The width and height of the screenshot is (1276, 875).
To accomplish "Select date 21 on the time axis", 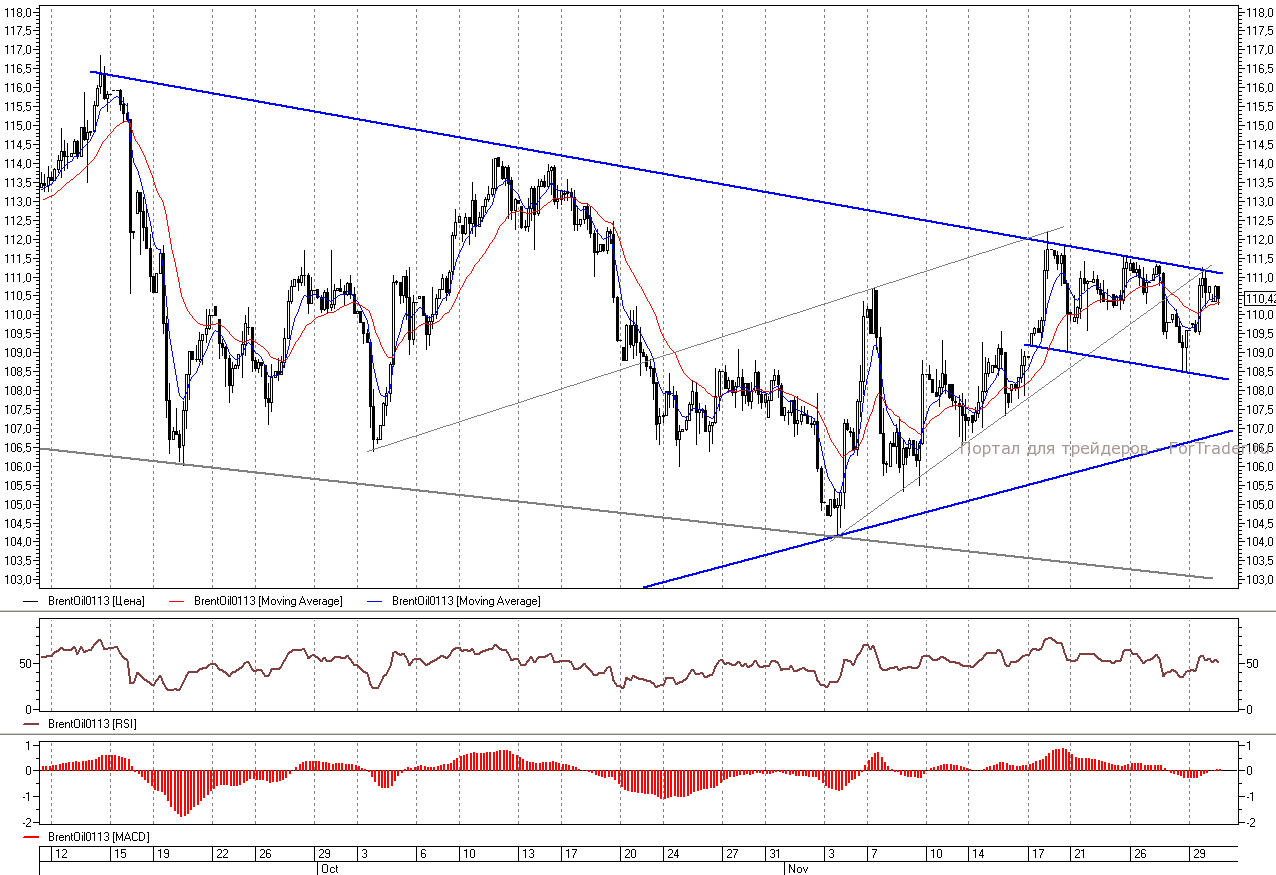I will click(1079, 854).
